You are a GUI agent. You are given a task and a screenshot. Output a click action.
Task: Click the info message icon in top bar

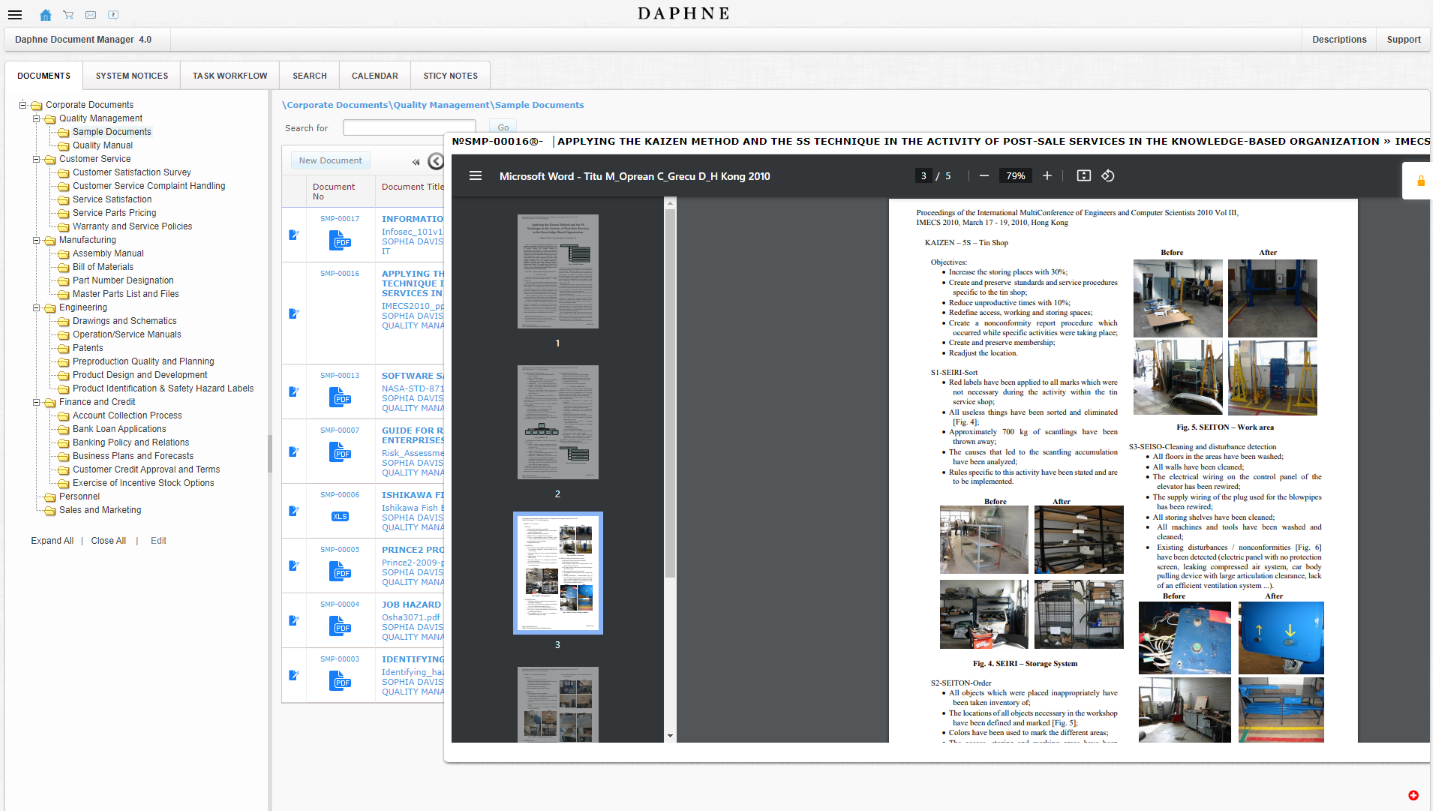113,15
